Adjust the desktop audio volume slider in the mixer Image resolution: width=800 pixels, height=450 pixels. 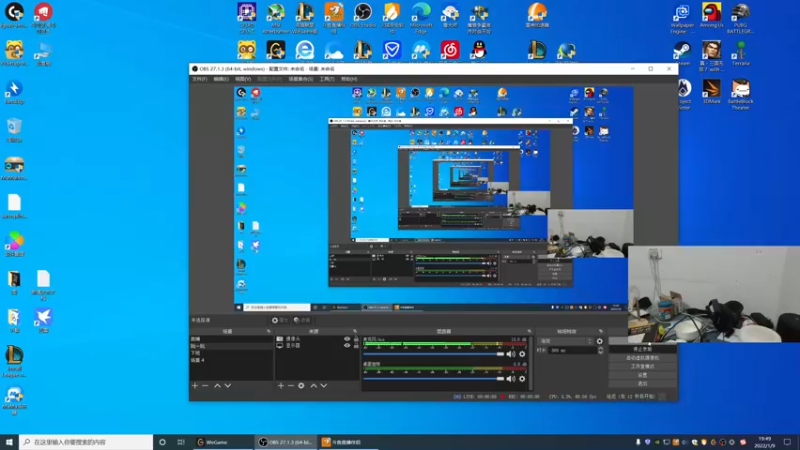point(434,379)
